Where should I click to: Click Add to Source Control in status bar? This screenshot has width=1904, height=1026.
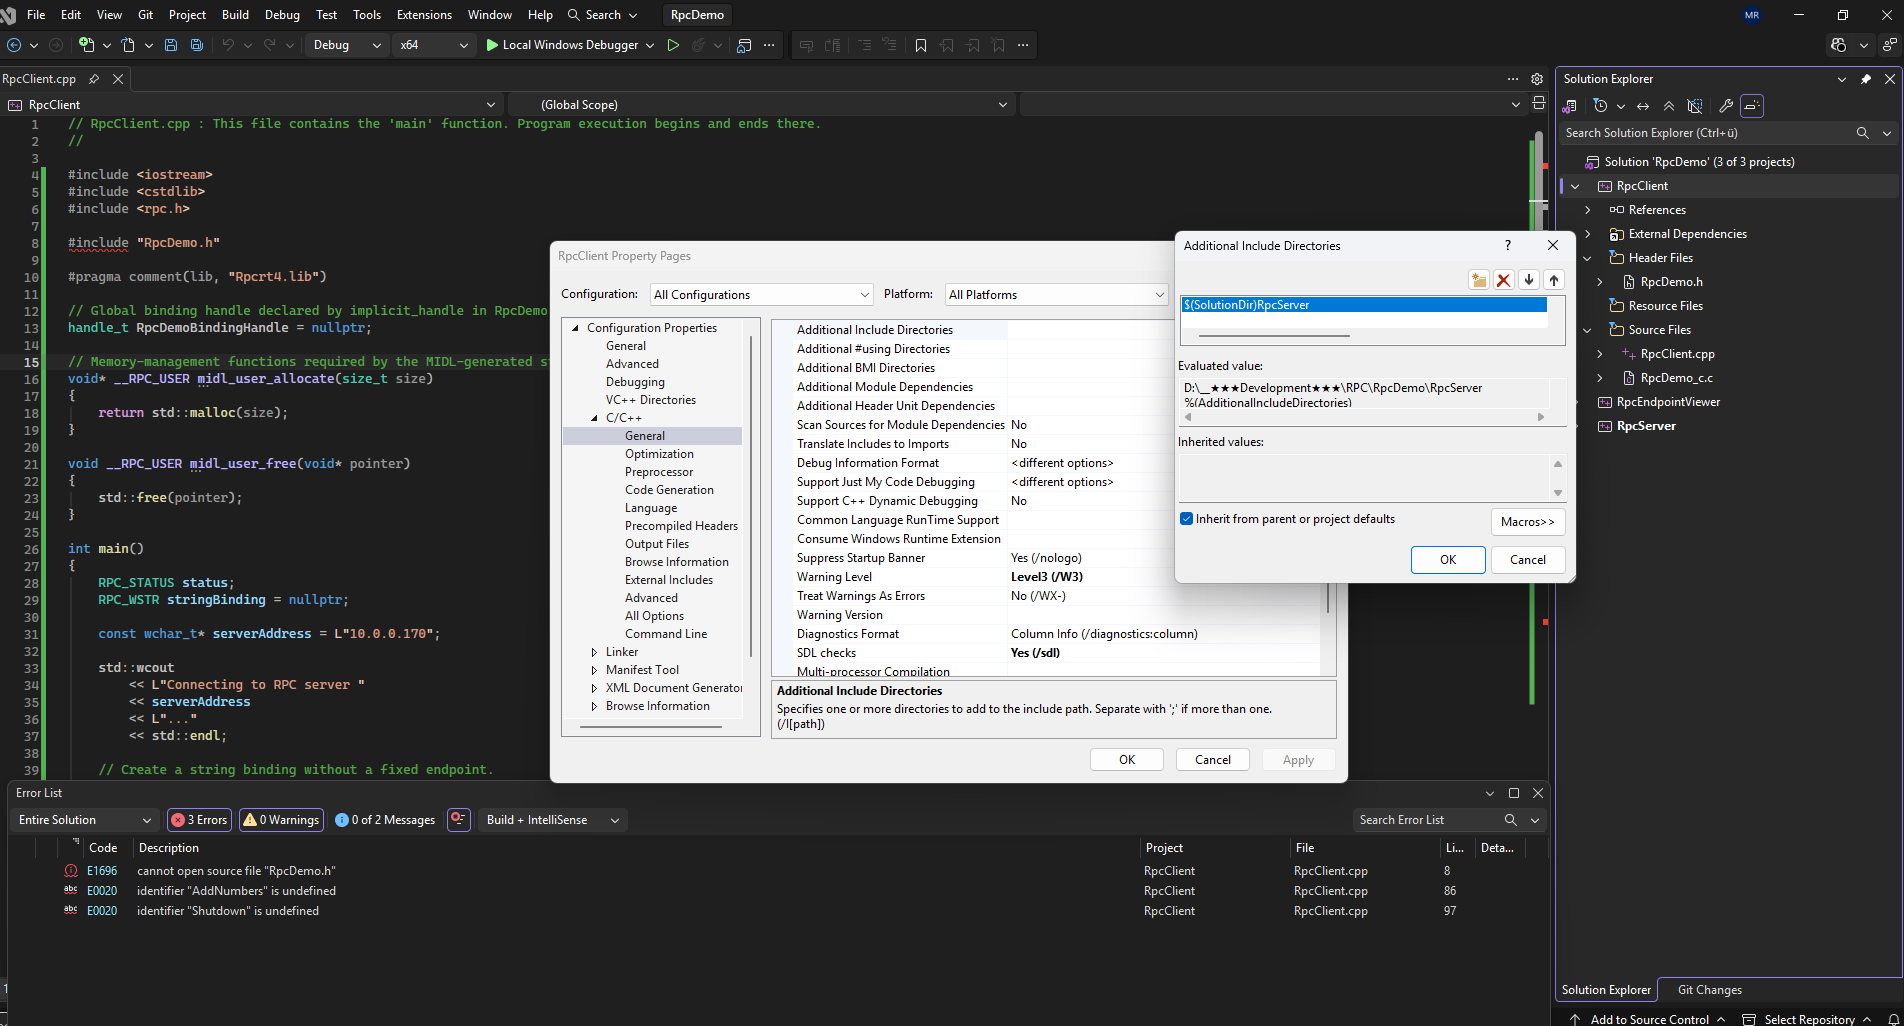[1649, 1019]
